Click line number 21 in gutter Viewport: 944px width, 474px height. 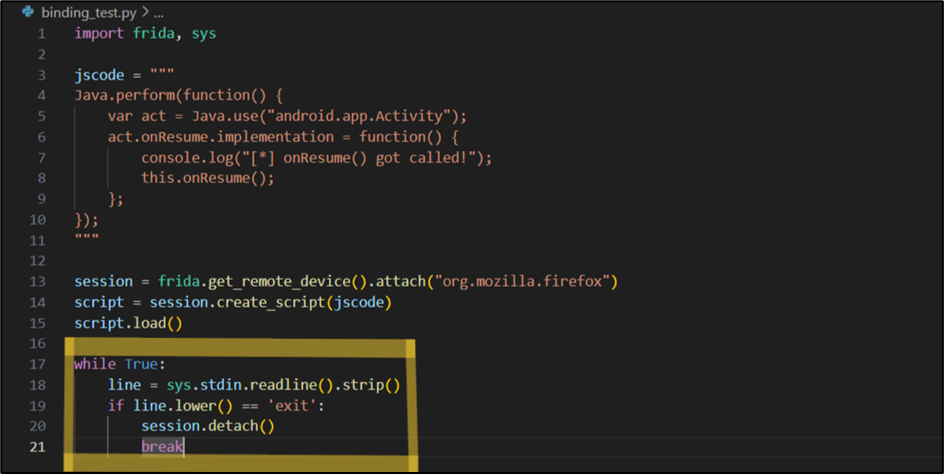37,447
